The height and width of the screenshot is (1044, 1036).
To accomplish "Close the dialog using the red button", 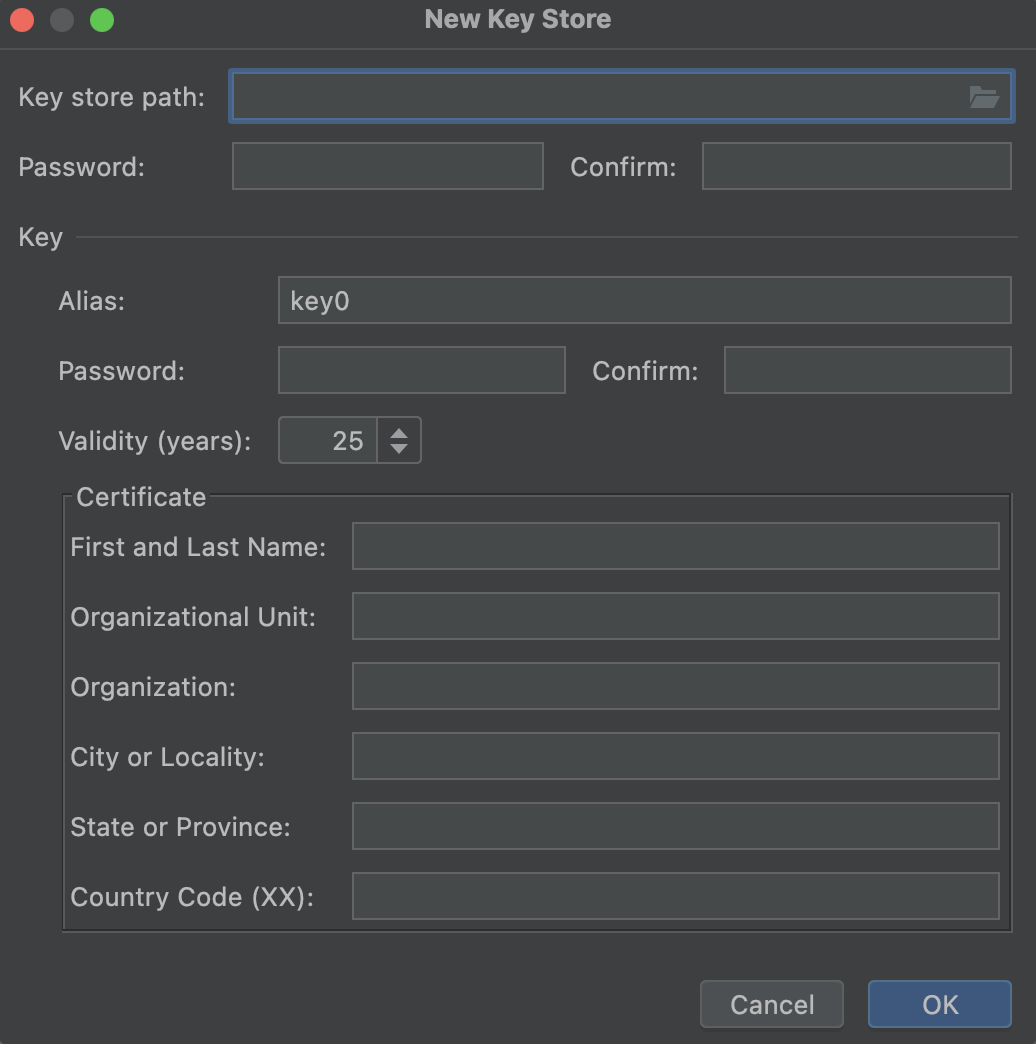I will [22, 20].
